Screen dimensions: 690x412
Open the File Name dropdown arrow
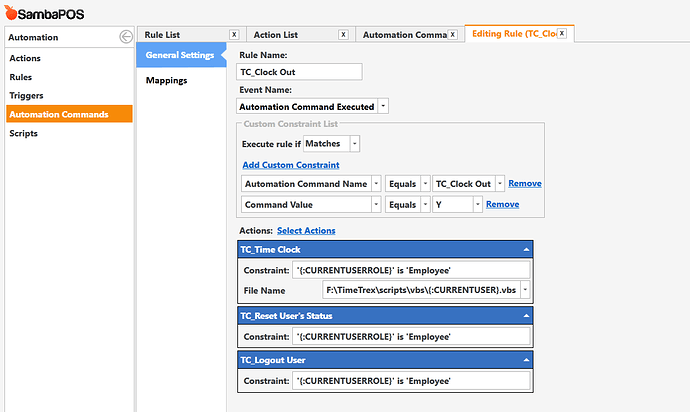point(525,290)
